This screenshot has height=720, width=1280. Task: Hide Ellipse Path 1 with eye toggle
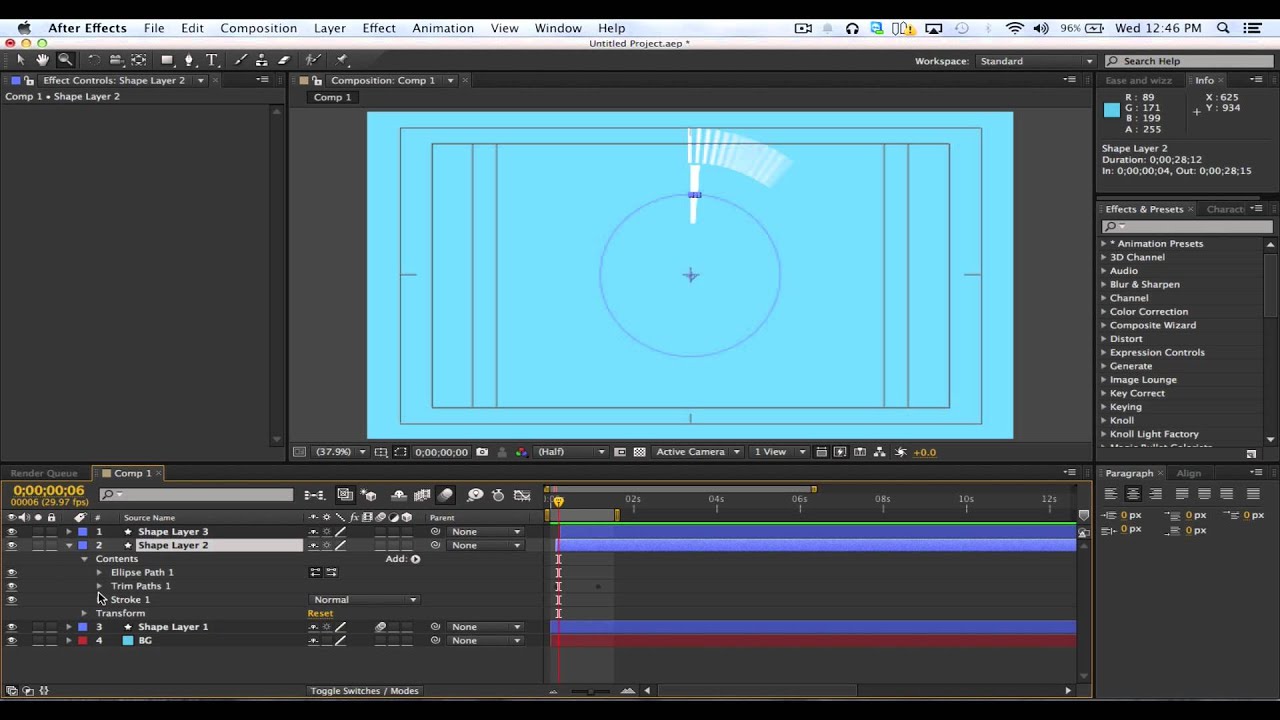[x=12, y=573]
